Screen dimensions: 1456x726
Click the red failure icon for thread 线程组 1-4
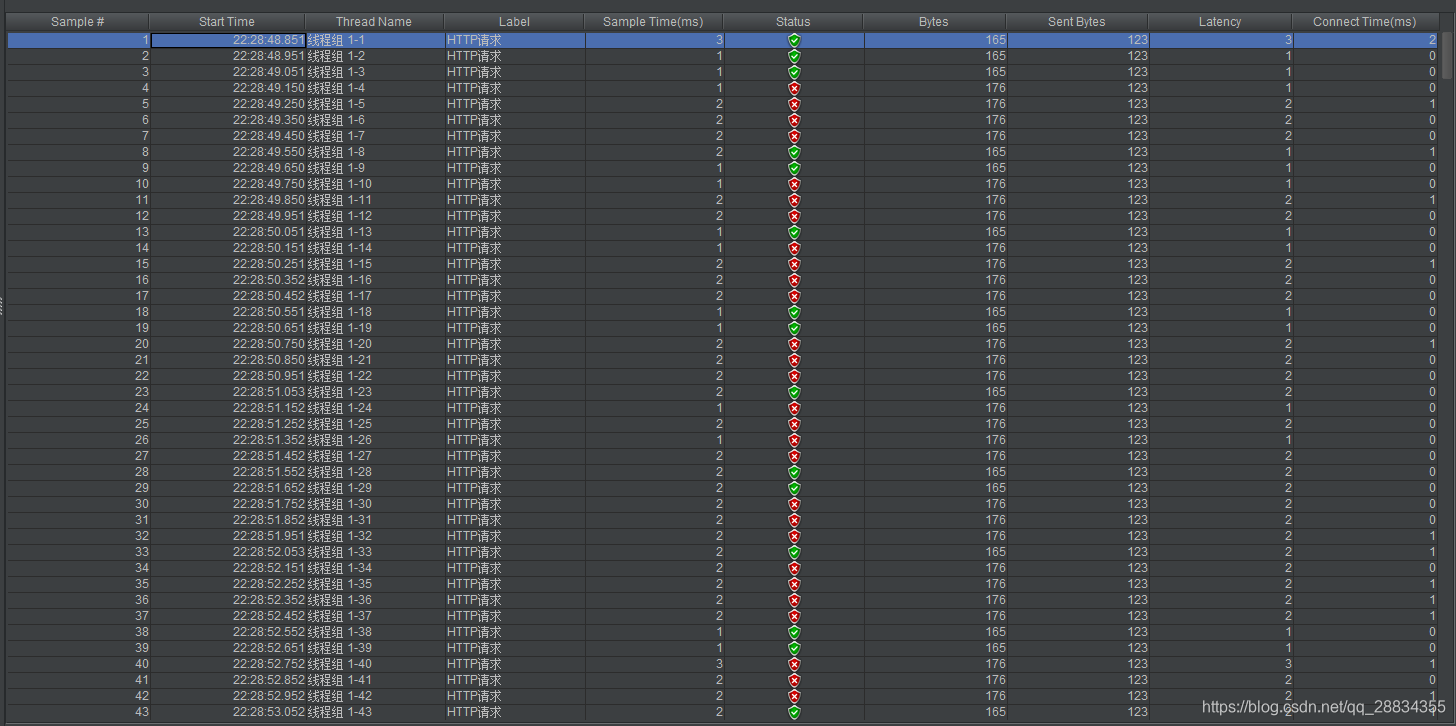click(x=794, y=88)
